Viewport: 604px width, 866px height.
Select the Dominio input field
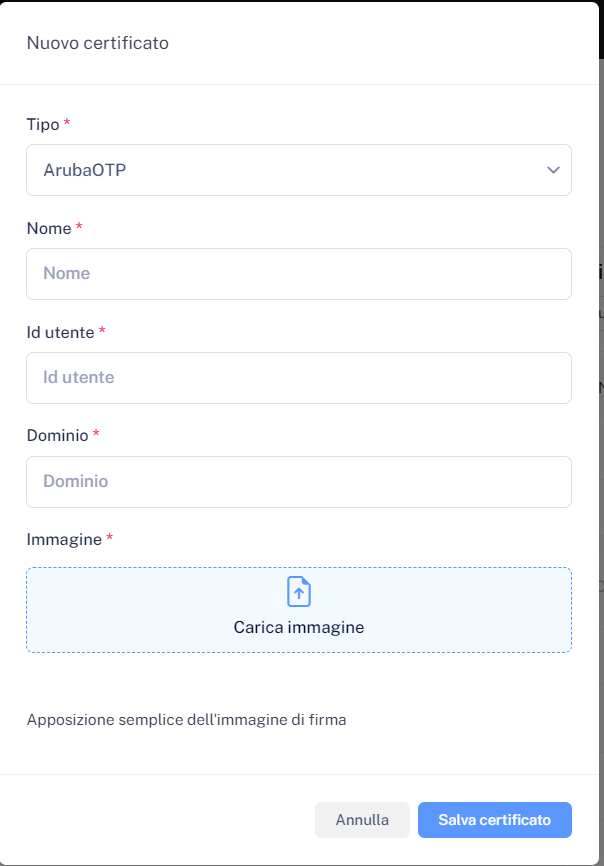[x=298, y=482]
